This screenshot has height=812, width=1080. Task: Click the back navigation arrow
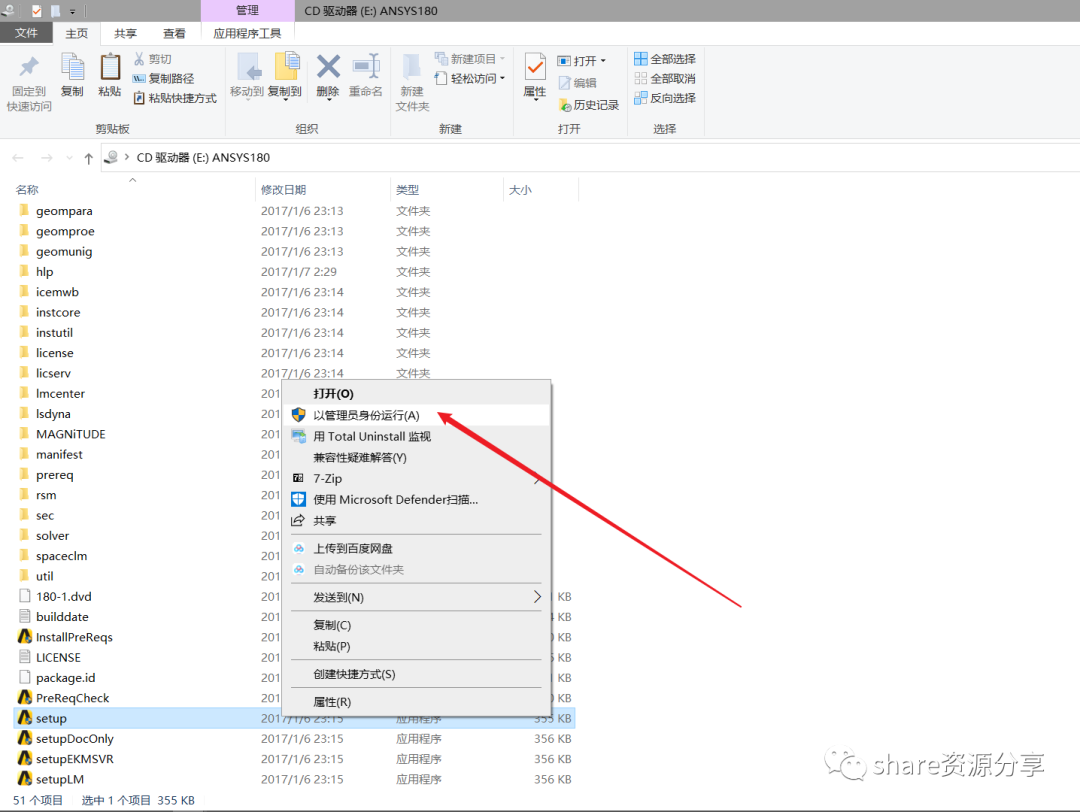[x=19, y=158]
